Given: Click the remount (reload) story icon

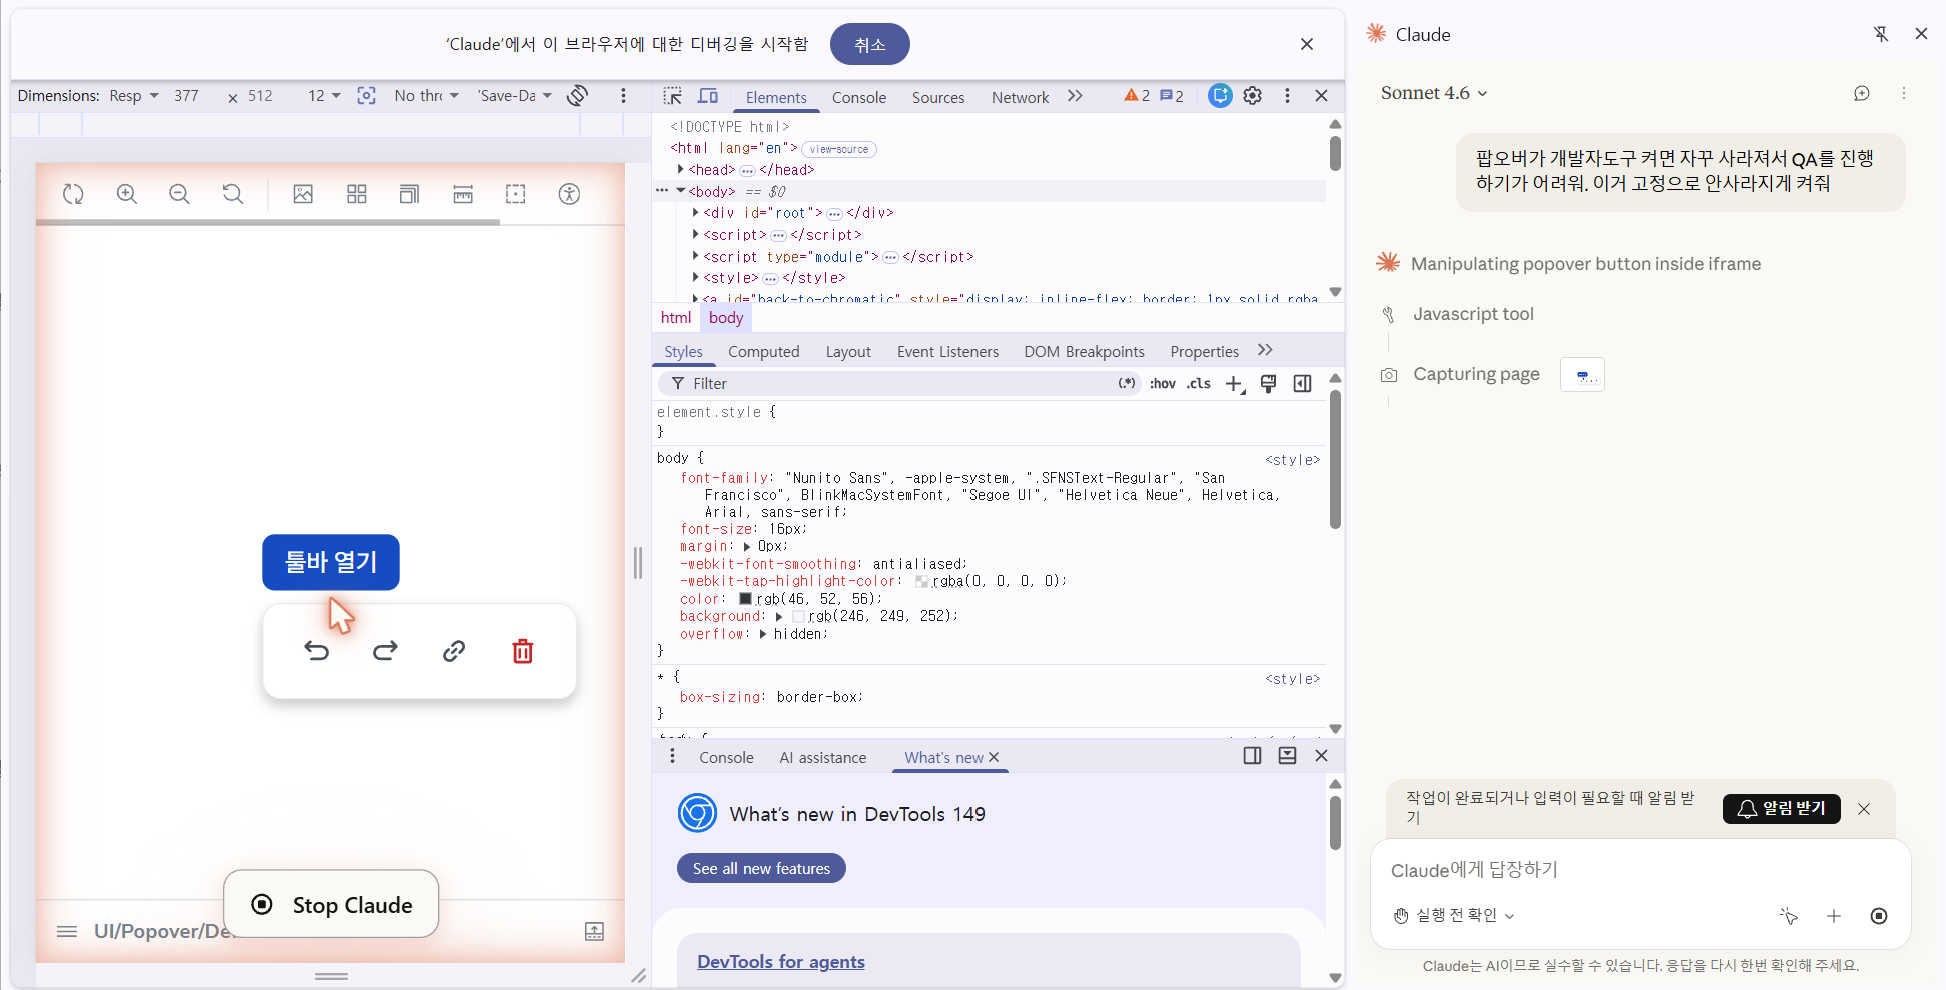Looking at the screenshot, I should (73, 194).
